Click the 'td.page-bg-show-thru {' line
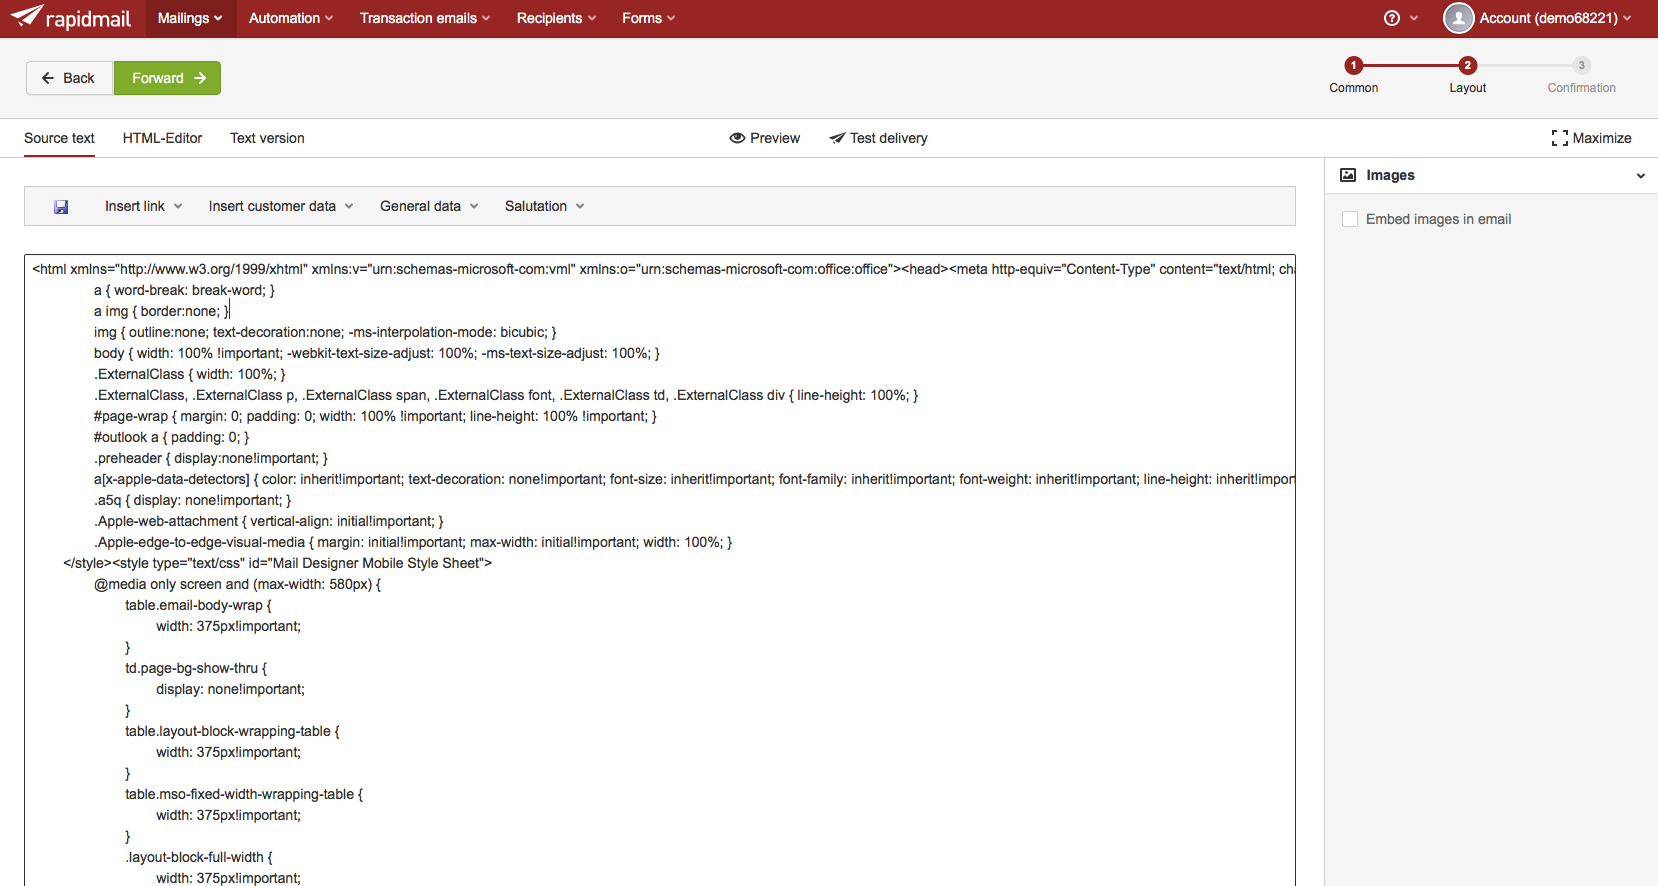This screenshot has height=886, width=1658. click(196, 668)
